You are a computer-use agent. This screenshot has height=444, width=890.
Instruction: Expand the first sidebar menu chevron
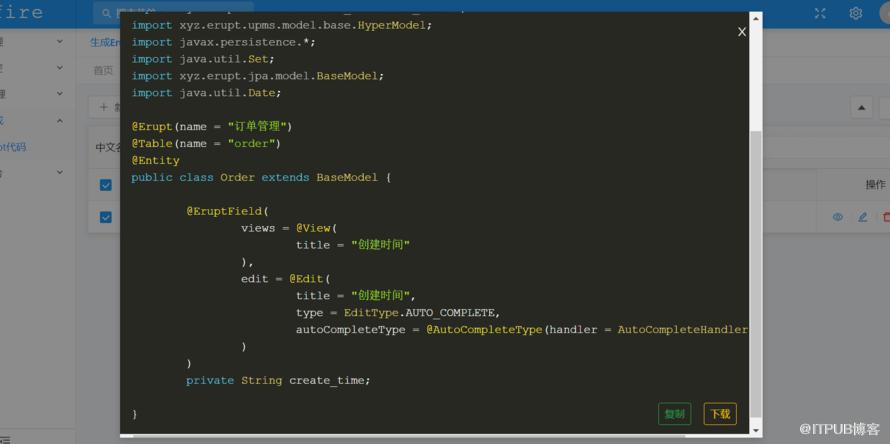[60, 41]
